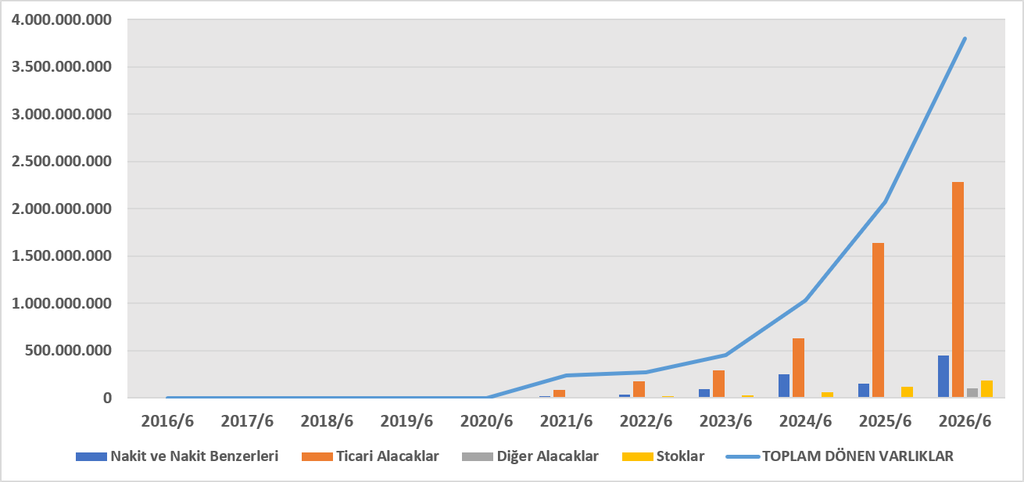Click the 1.000.000.000 y-axis value
The width and height of the screenshot is (1024, 482).
[x=61, y=304]
